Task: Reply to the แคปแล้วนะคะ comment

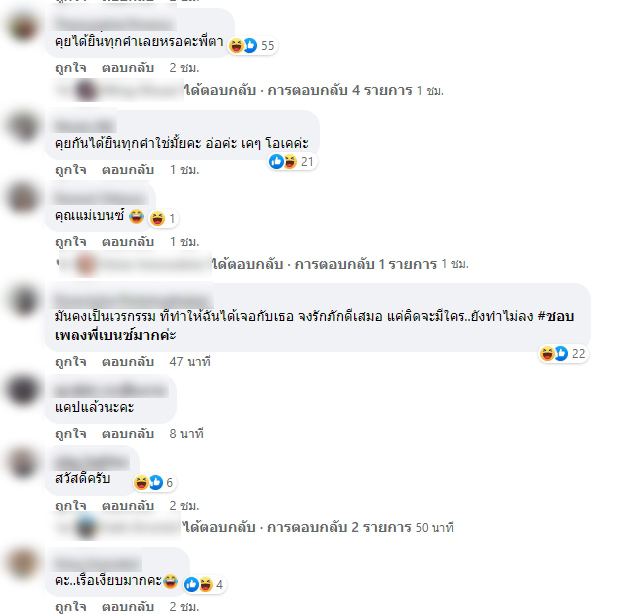Action: click(x=128, y=434)
